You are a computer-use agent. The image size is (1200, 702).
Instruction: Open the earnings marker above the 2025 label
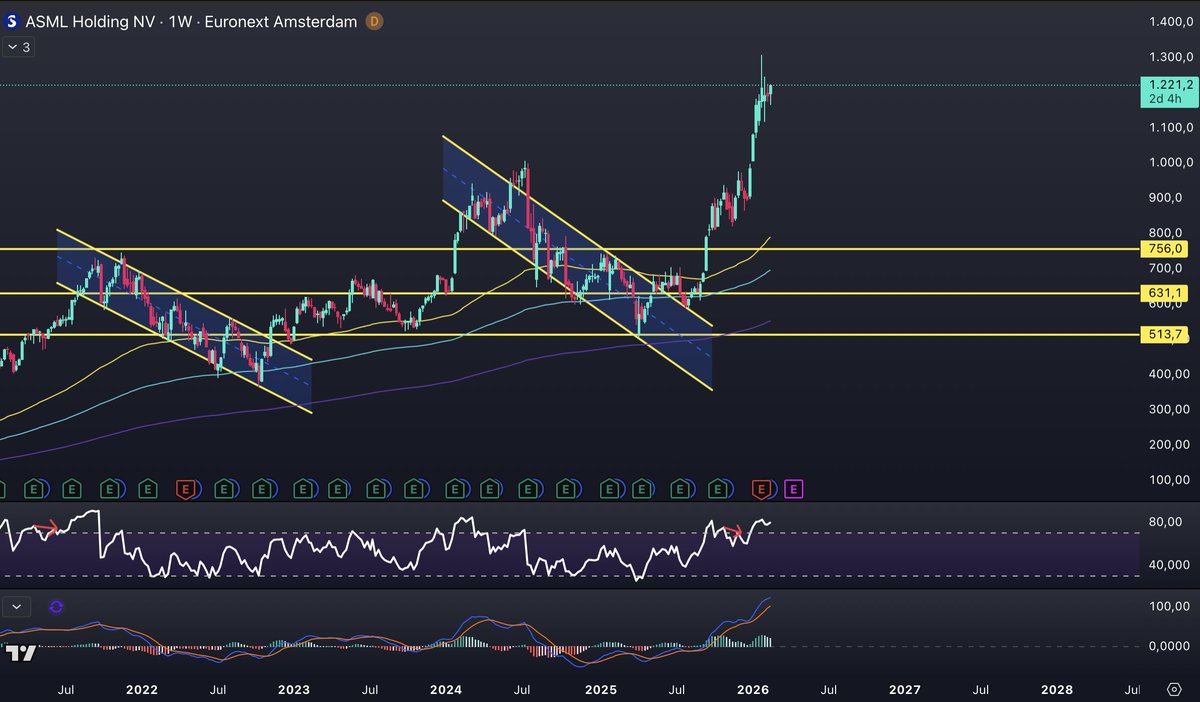608,488
